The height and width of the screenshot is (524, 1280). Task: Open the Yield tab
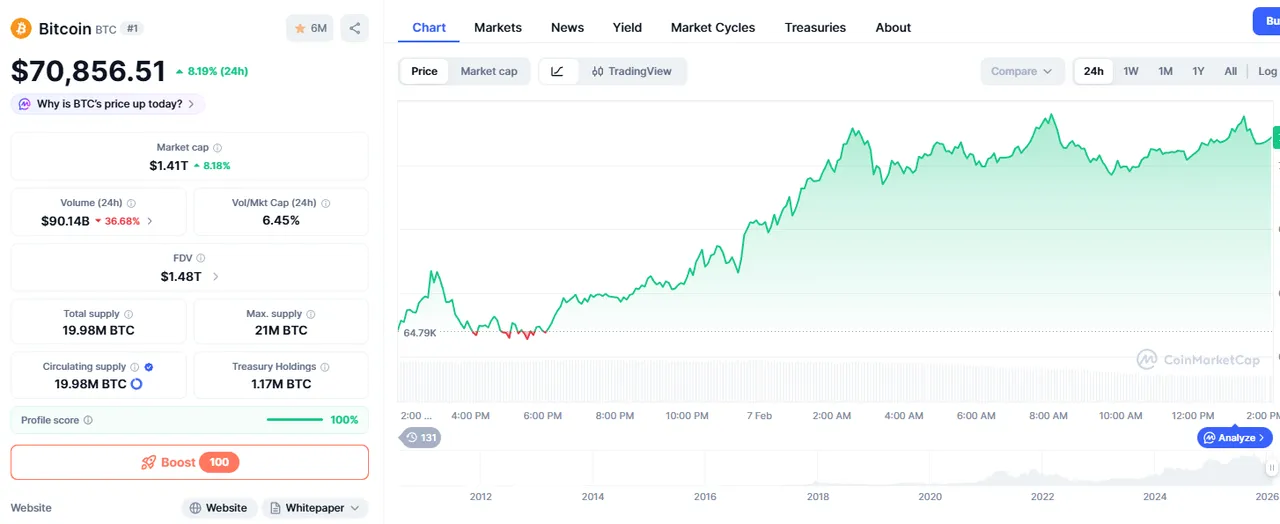[627, 28]
